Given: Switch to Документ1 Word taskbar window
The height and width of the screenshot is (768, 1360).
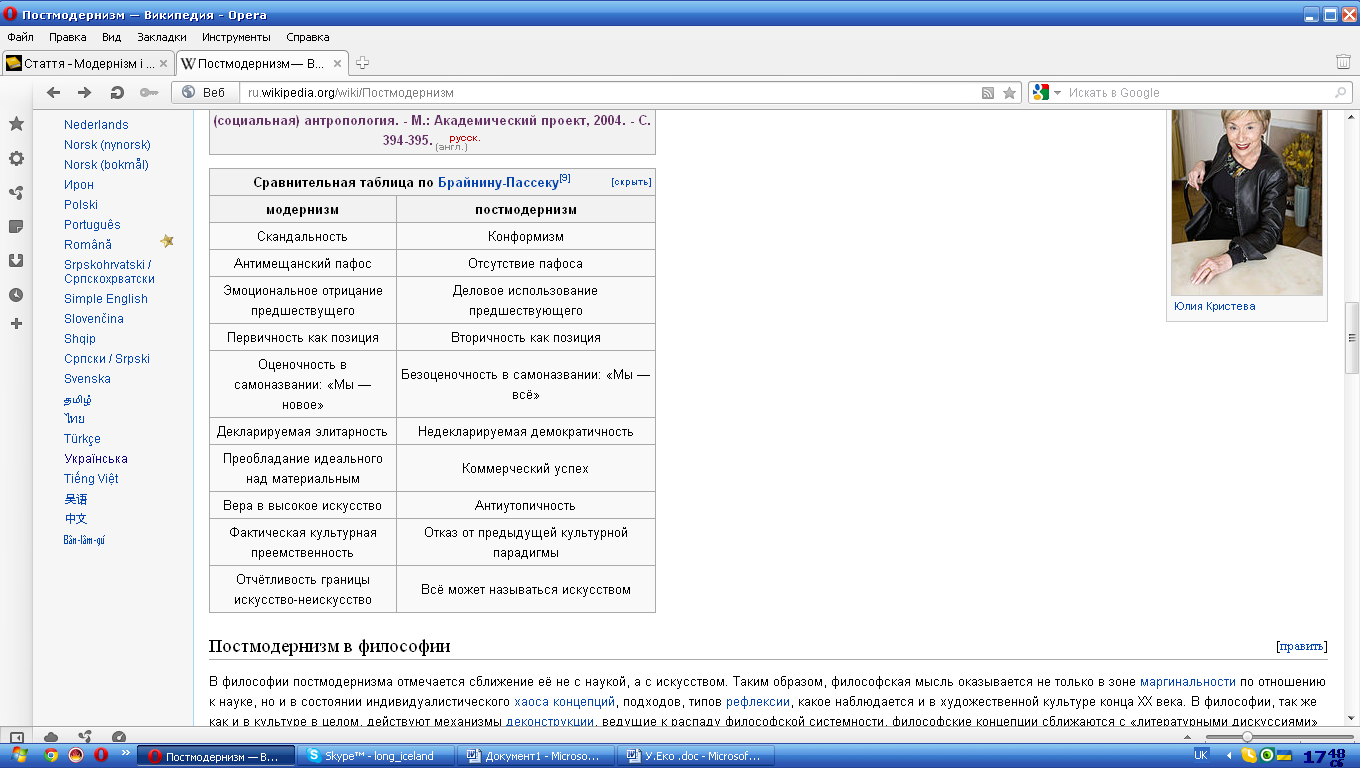Looking at the screenshot, I should (x=535, y=756).
